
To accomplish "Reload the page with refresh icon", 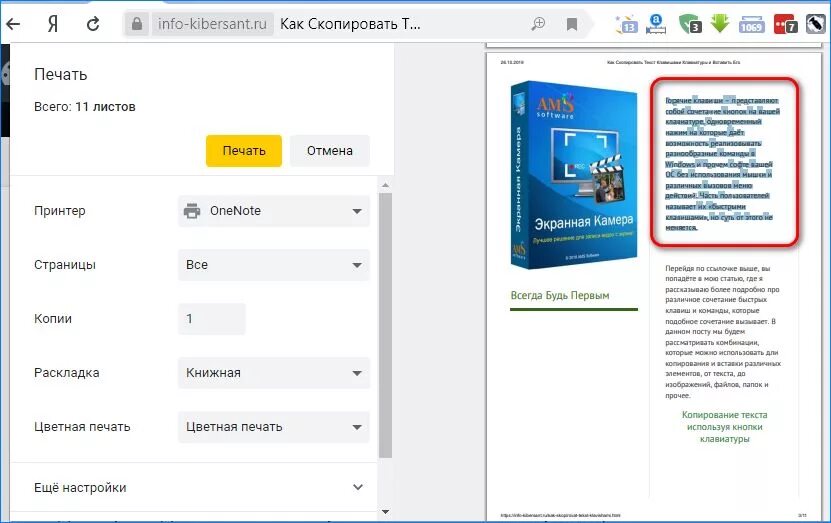I will tap(93, 24).
